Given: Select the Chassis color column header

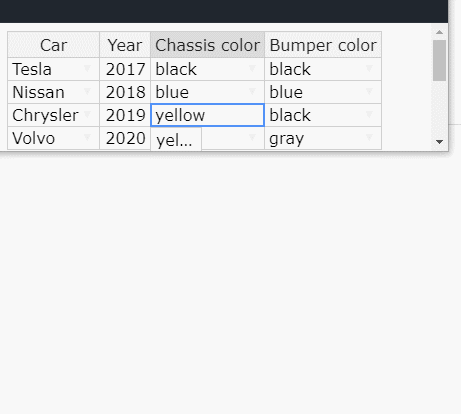Looking at the screenshot, I should (x=207, y=45).
